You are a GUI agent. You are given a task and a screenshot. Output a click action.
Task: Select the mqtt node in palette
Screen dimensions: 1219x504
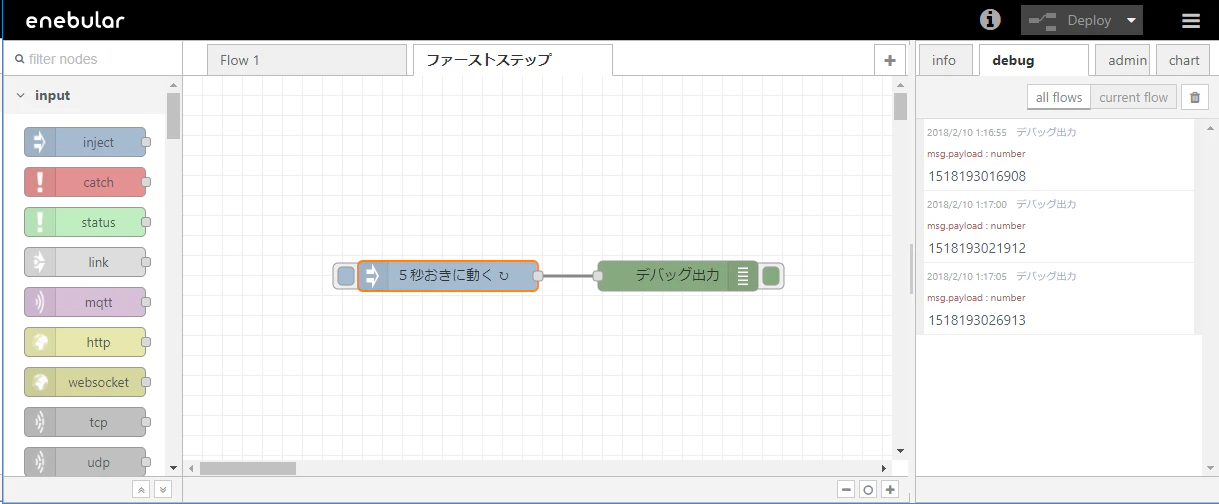click(x=85, y=302)
